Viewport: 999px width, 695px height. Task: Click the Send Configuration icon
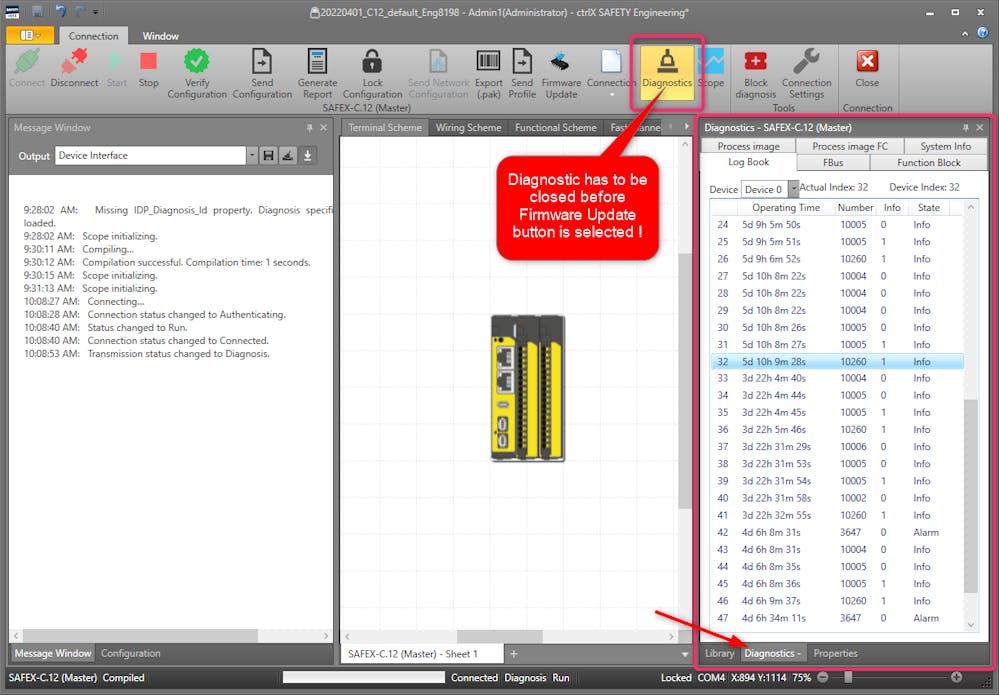(262, 61)
